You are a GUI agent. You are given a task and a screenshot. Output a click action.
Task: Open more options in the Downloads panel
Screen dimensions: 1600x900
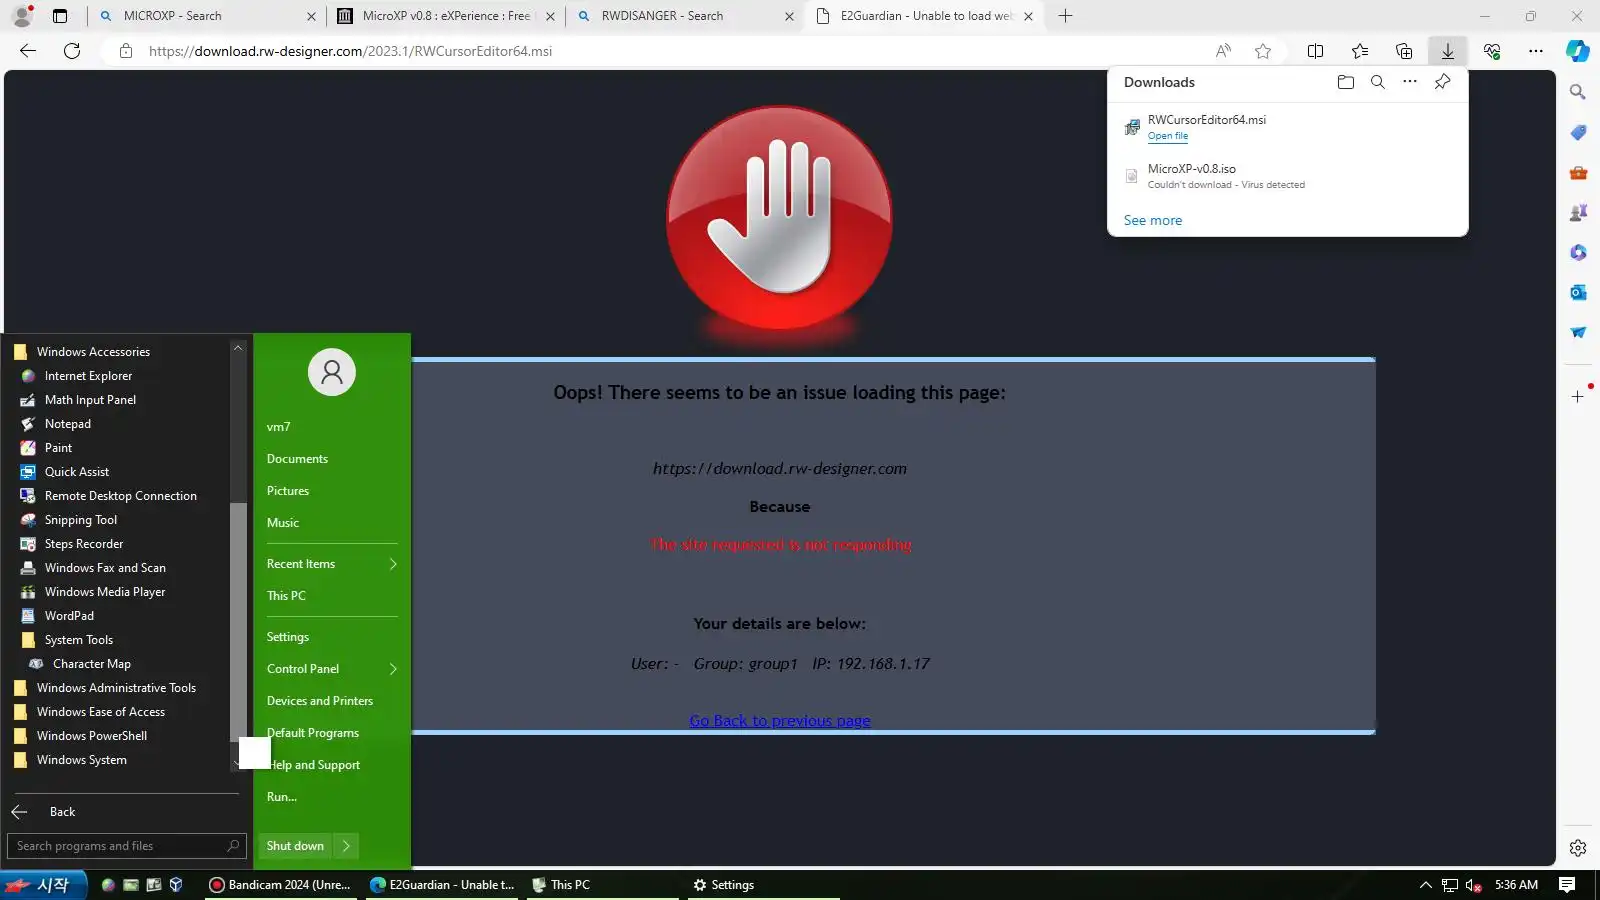[1410, 82]
